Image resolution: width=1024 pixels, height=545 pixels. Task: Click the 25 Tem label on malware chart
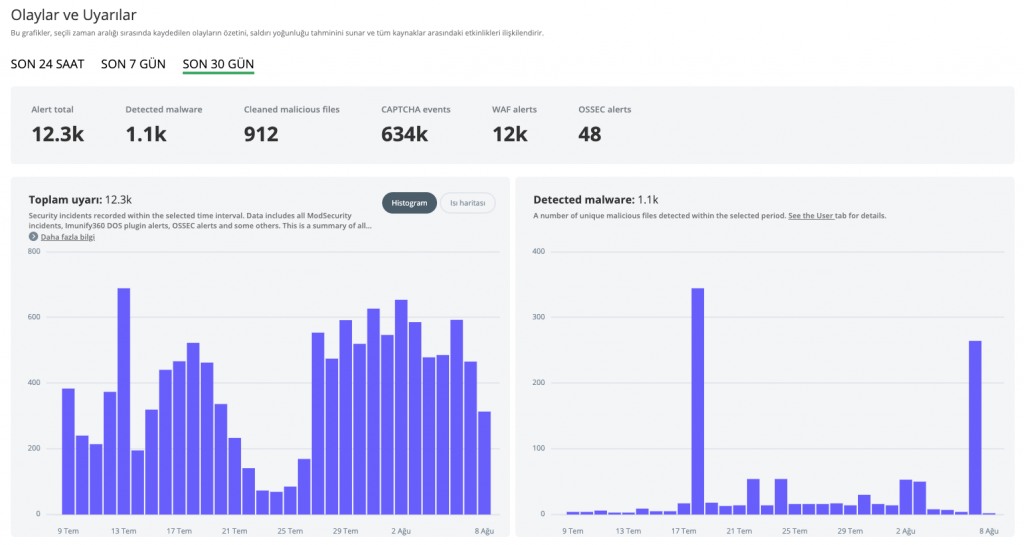[x=795, y=531]
